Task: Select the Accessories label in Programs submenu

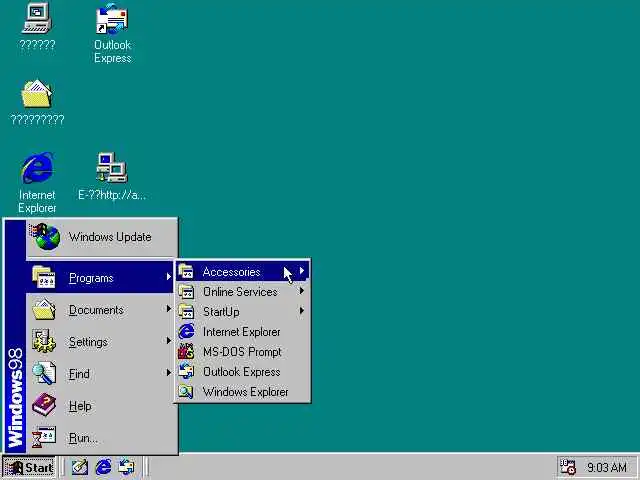Action: click(x=231, y=272)
